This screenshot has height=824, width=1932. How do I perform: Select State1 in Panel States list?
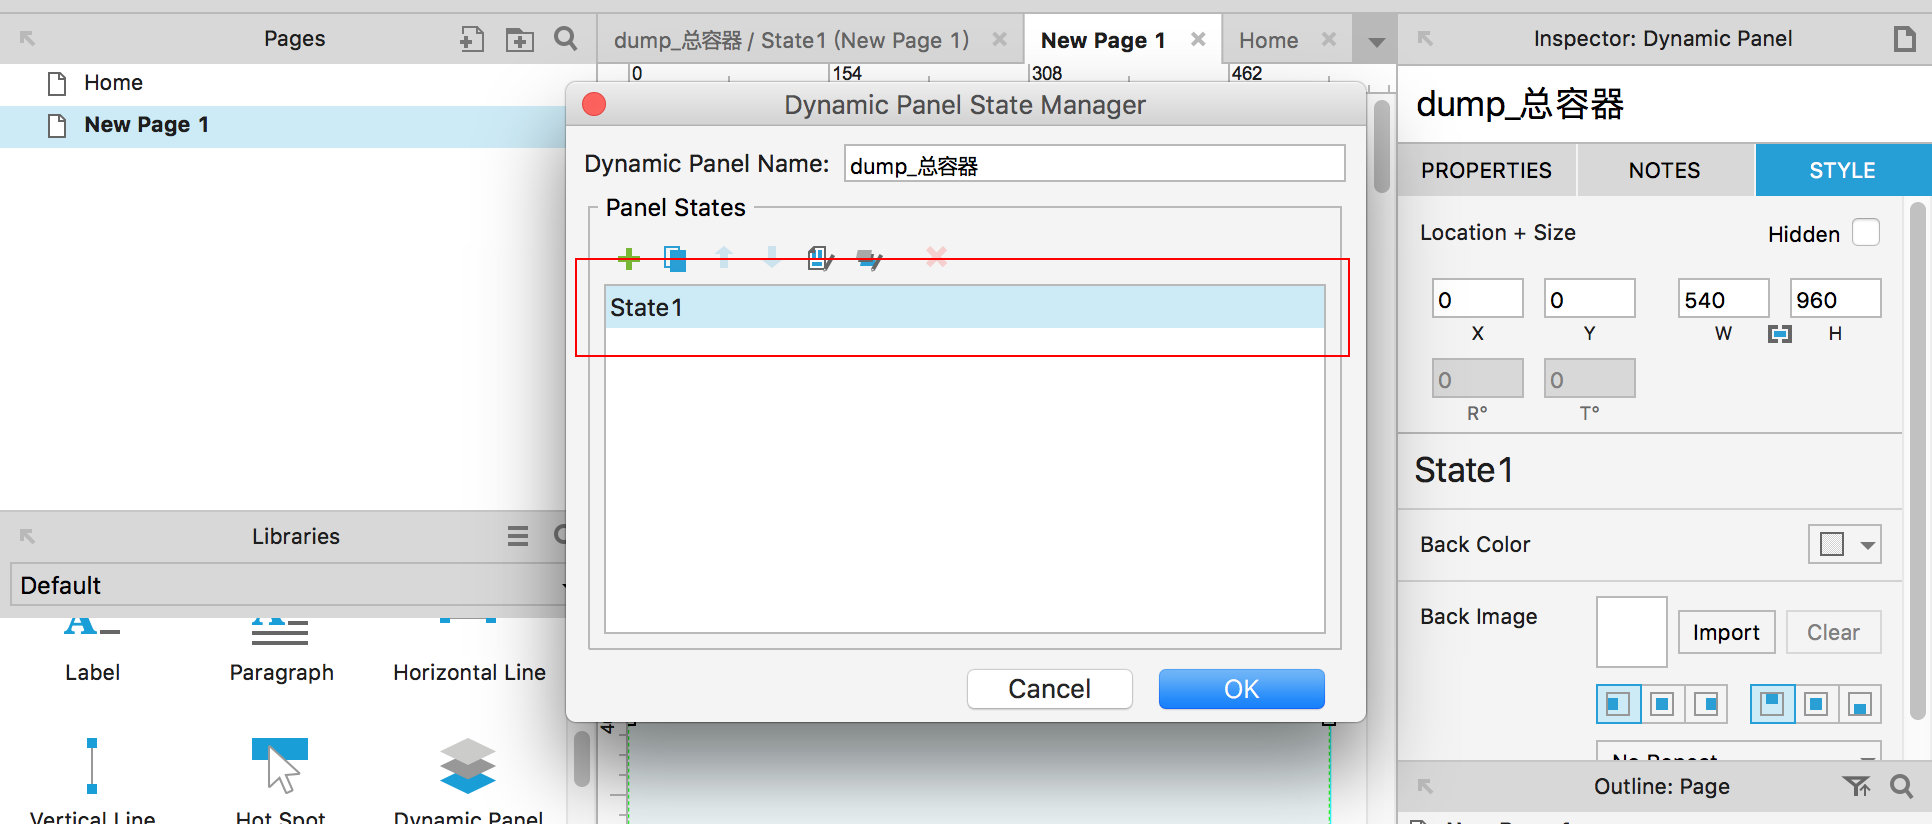965,307
